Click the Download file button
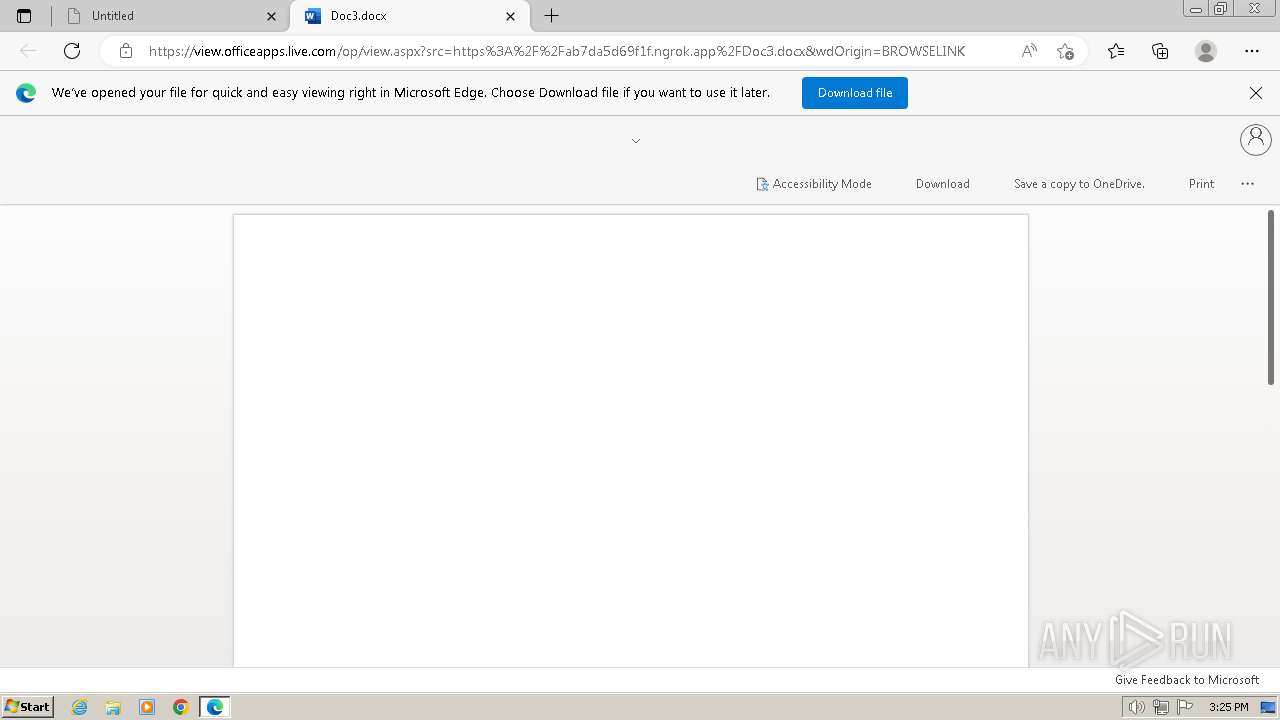Screen dimensions: 1280x720 855,93
